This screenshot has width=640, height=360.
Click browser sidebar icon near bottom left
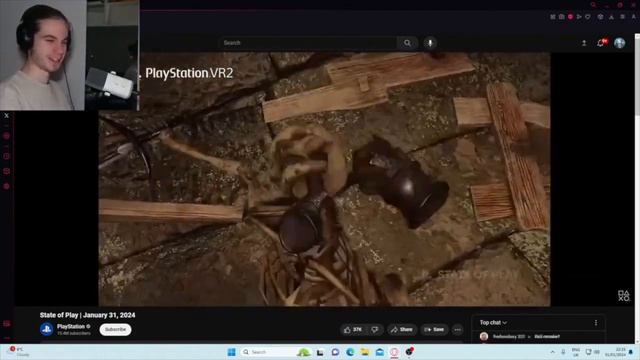coord(7,323)
